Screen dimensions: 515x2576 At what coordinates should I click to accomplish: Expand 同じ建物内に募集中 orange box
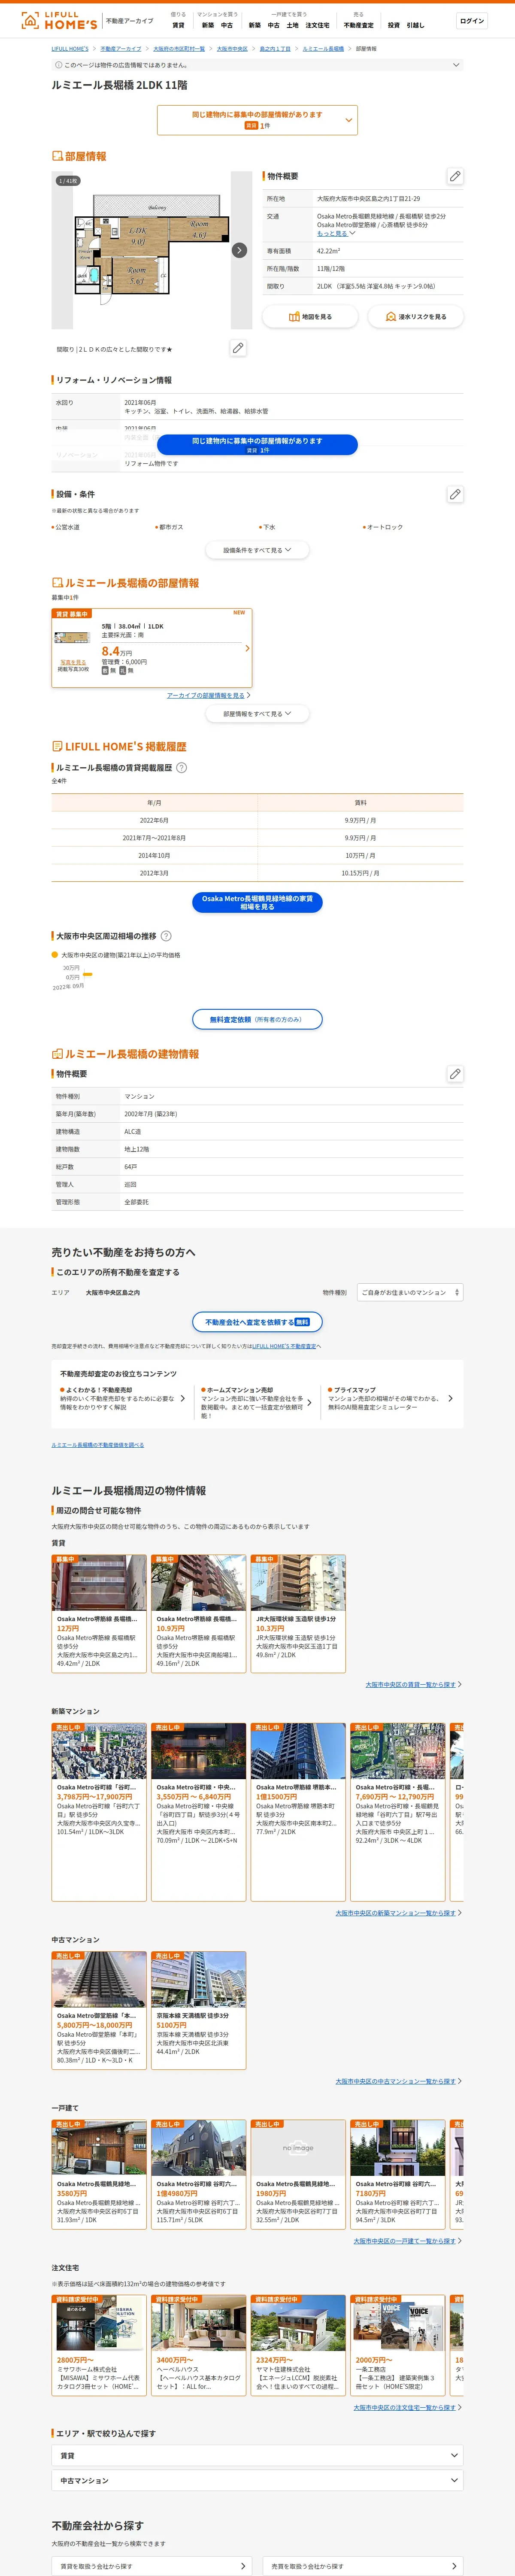[x=257, y=120]
